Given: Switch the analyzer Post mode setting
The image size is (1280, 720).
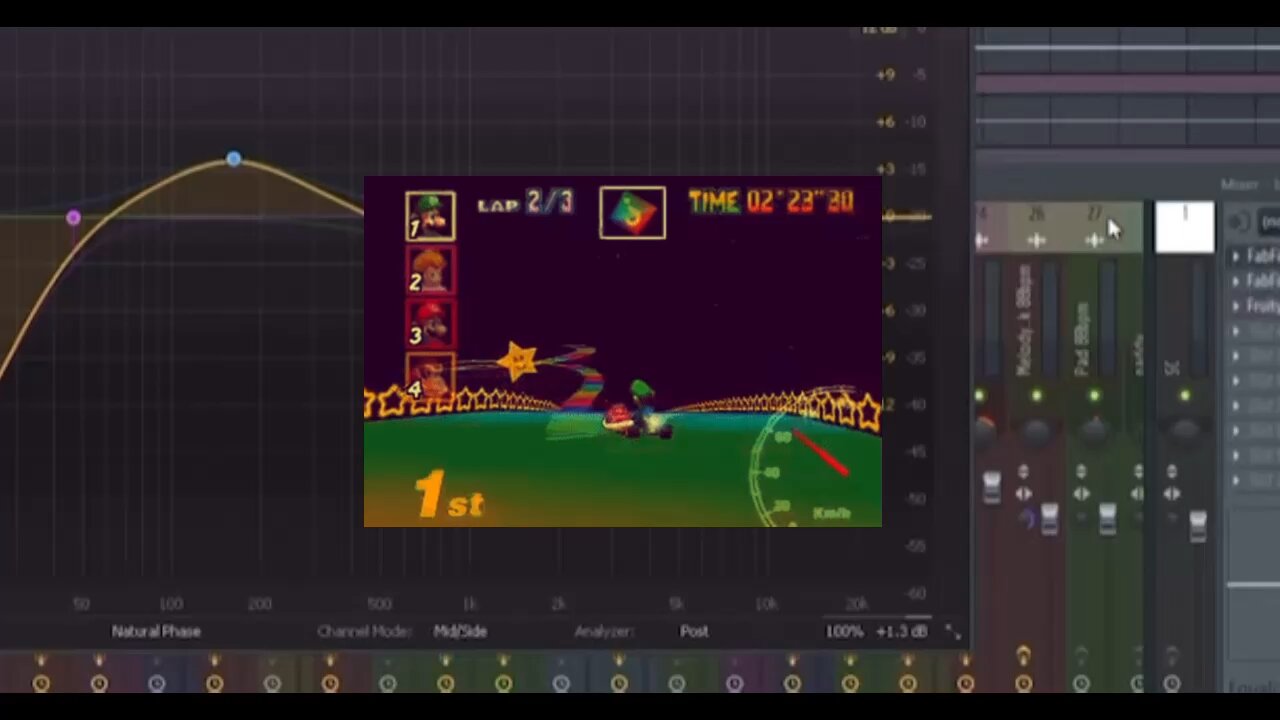Looking at the screenshot, I should tap(694, 631).
